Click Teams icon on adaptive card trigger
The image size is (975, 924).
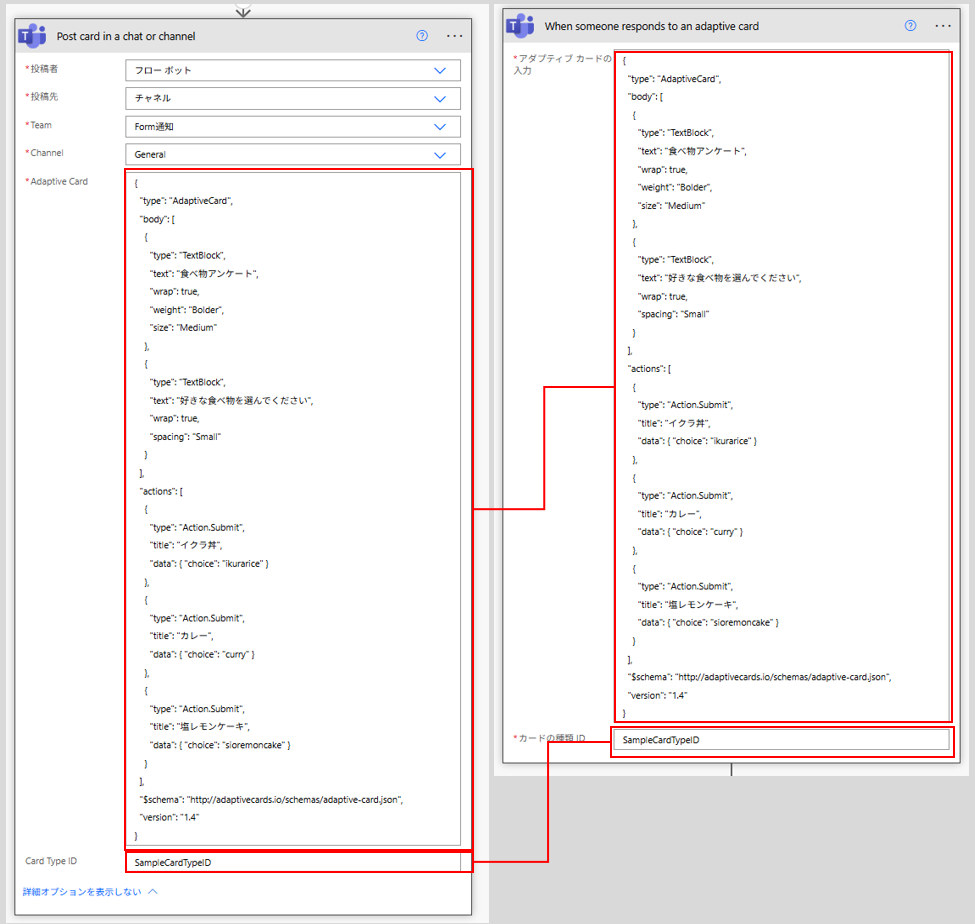click(520, 25)
